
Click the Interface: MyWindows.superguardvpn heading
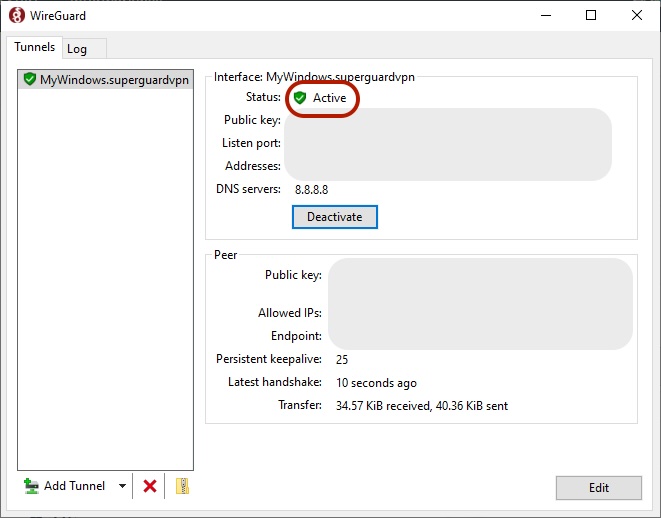pos(314,77)
